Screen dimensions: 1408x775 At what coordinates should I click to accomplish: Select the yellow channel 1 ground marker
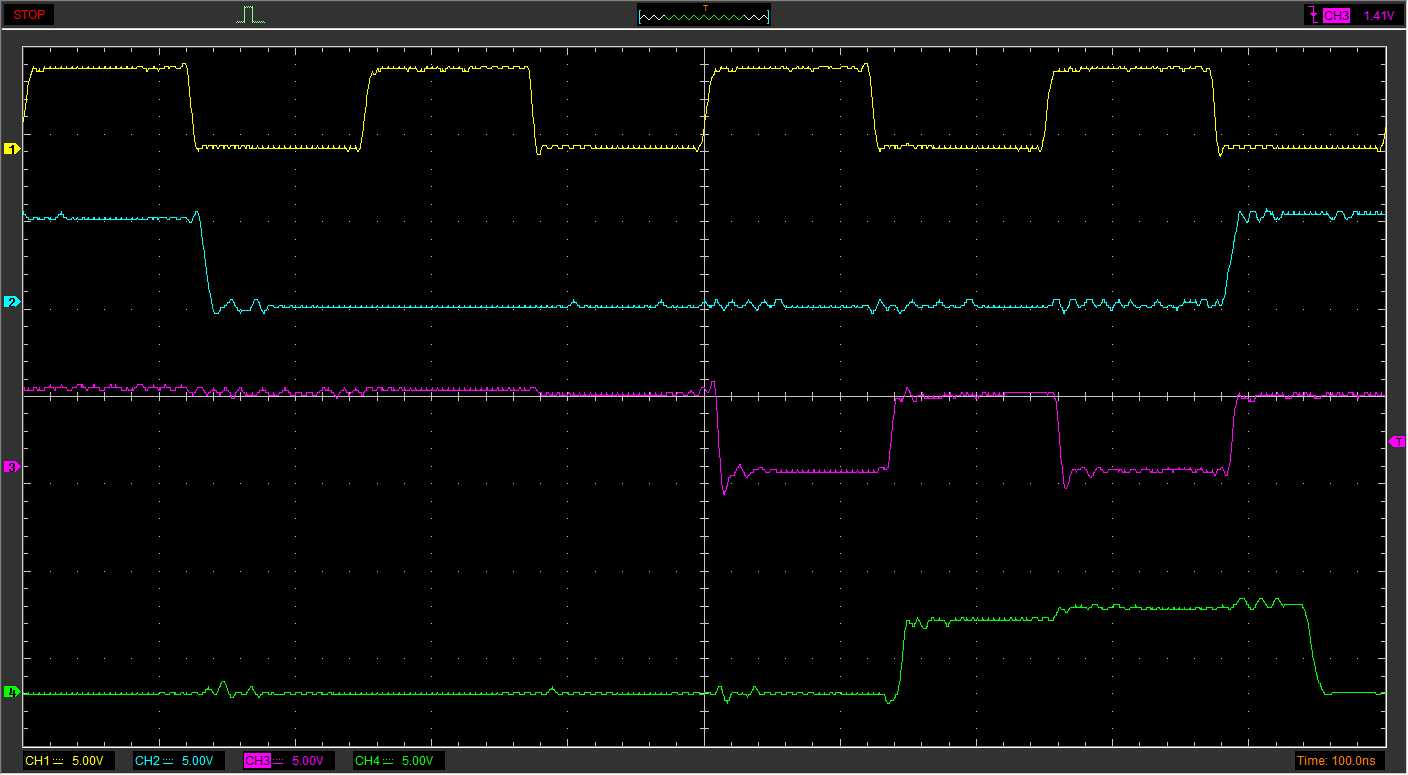coord(12,149)
